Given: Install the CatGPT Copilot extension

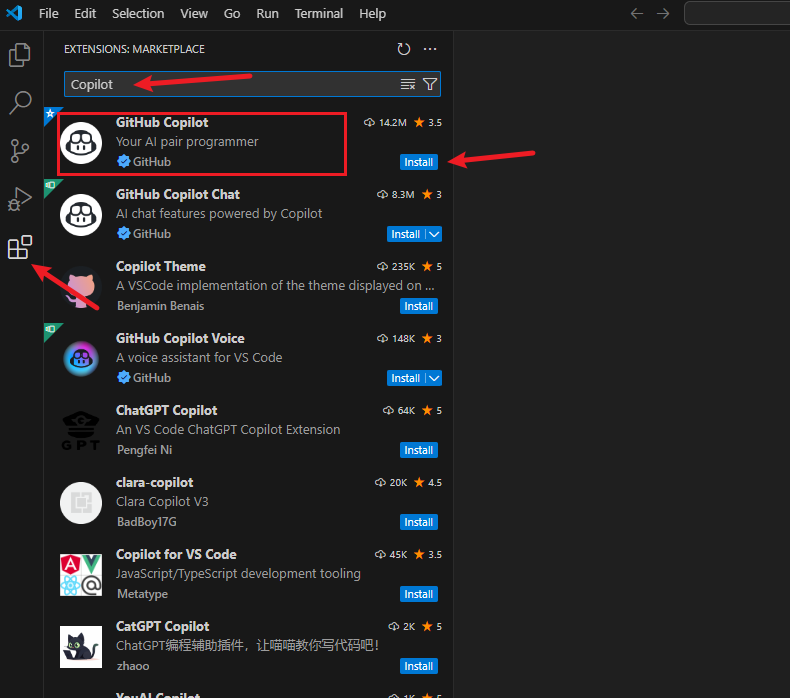Looking at the screenshot, I should [419, 667].
